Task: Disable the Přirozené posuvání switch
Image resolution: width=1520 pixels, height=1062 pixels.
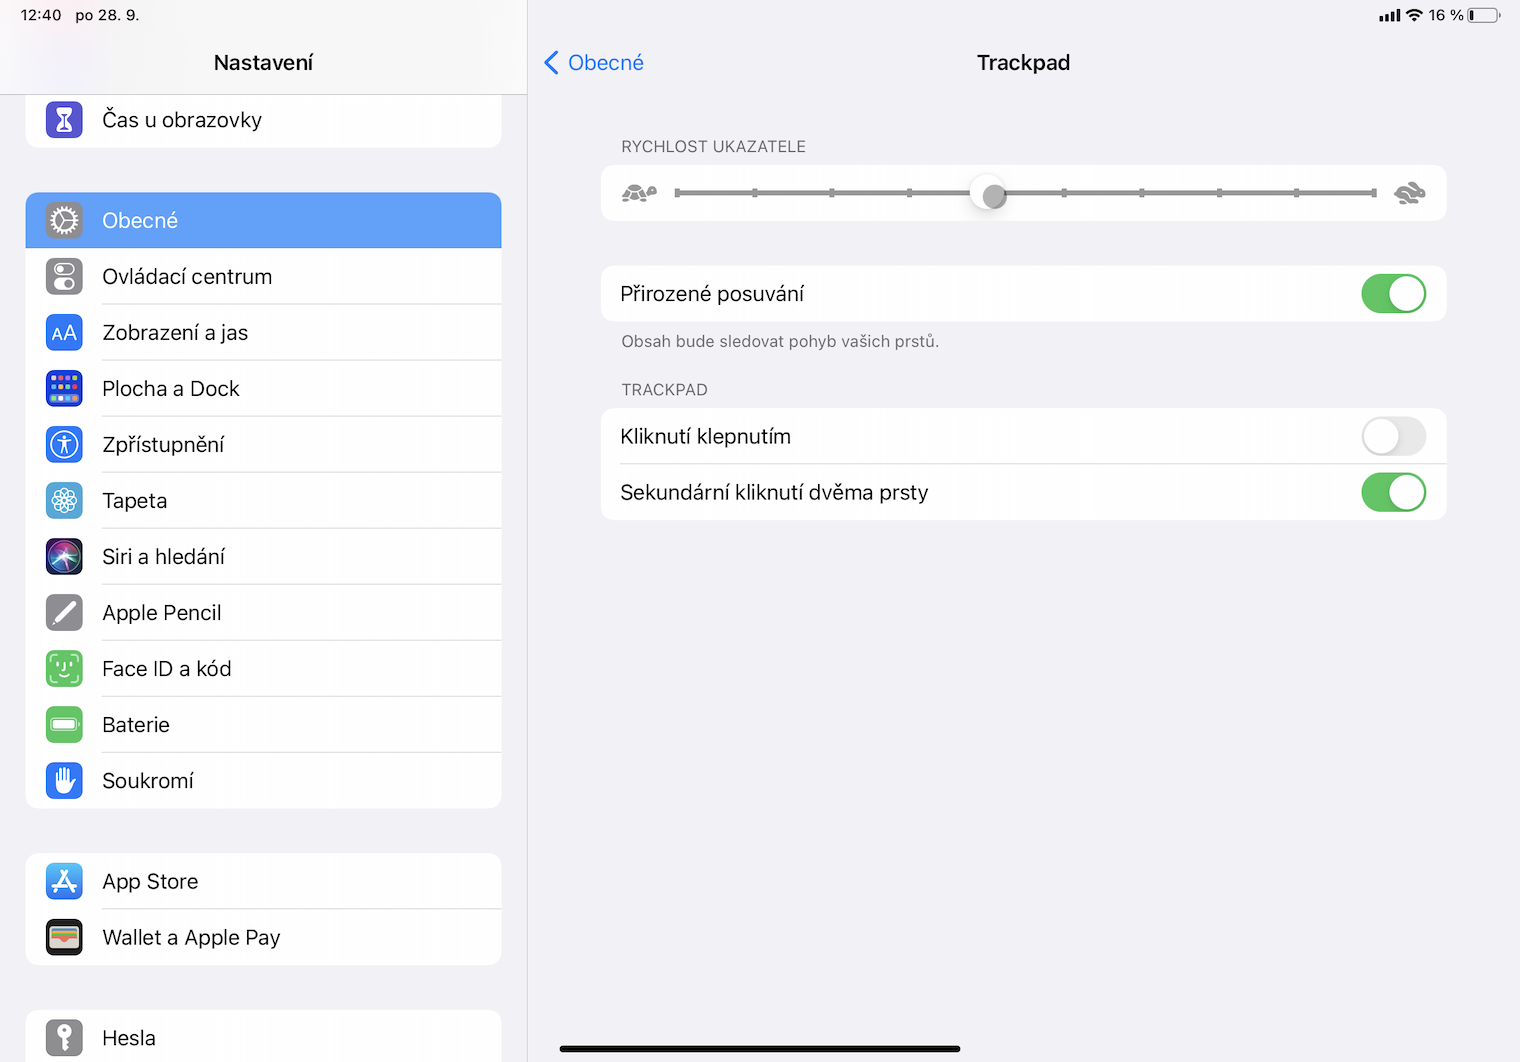Action: (x=1393, y=294)
